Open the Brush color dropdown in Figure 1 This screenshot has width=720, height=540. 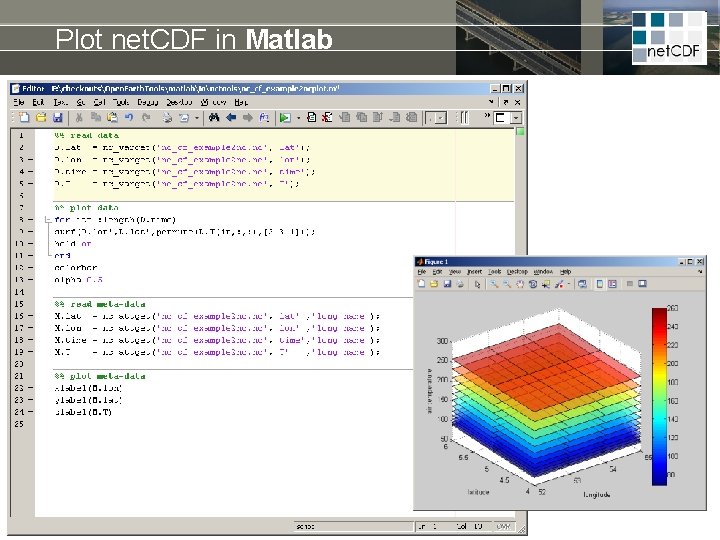[568, 284]
